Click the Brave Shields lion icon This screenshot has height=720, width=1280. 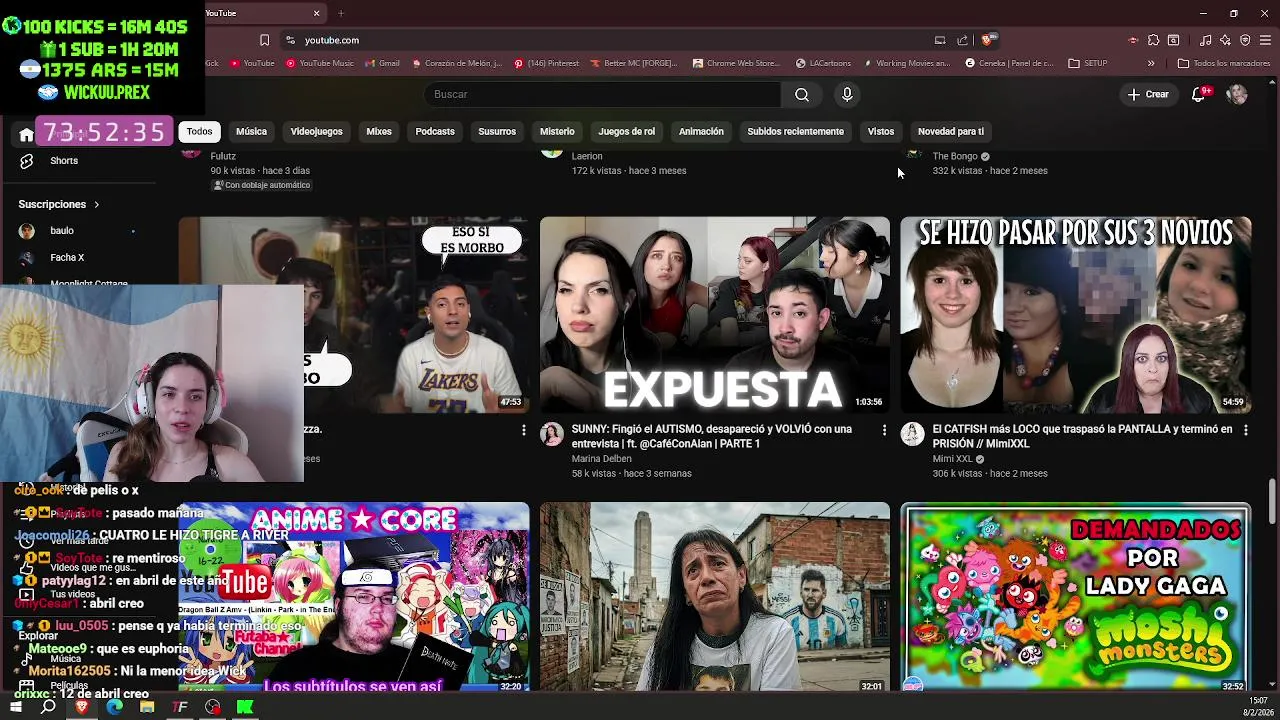pos(986,40)
